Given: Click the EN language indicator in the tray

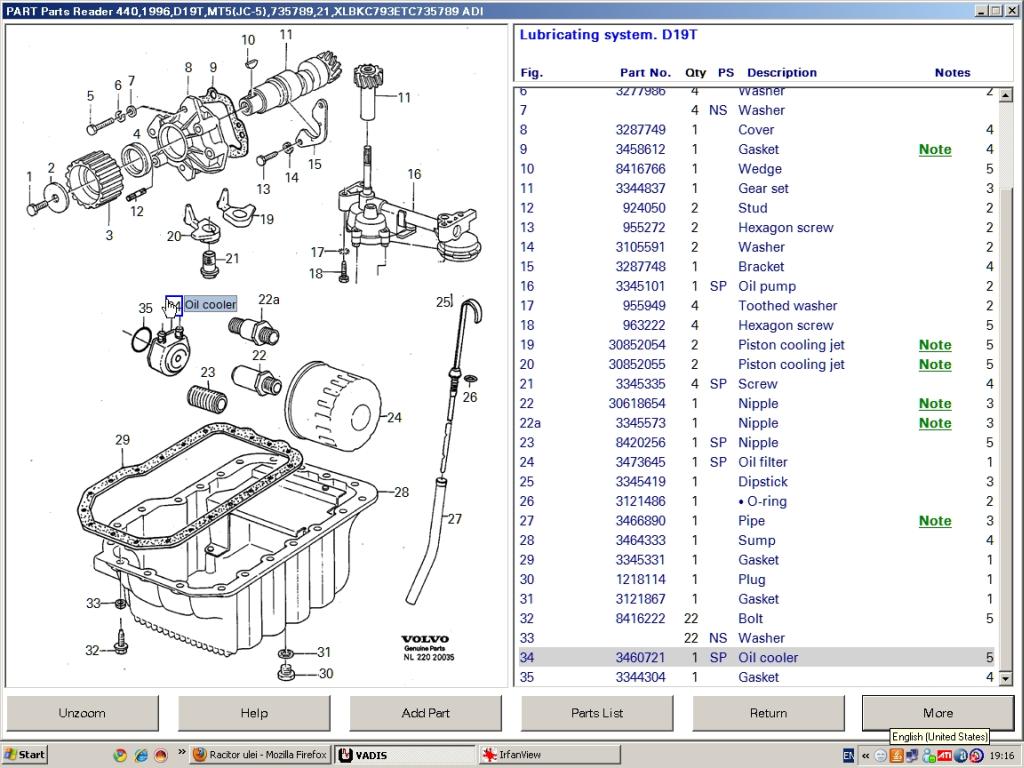Looking at the screenshot, I should click(848, 756).
